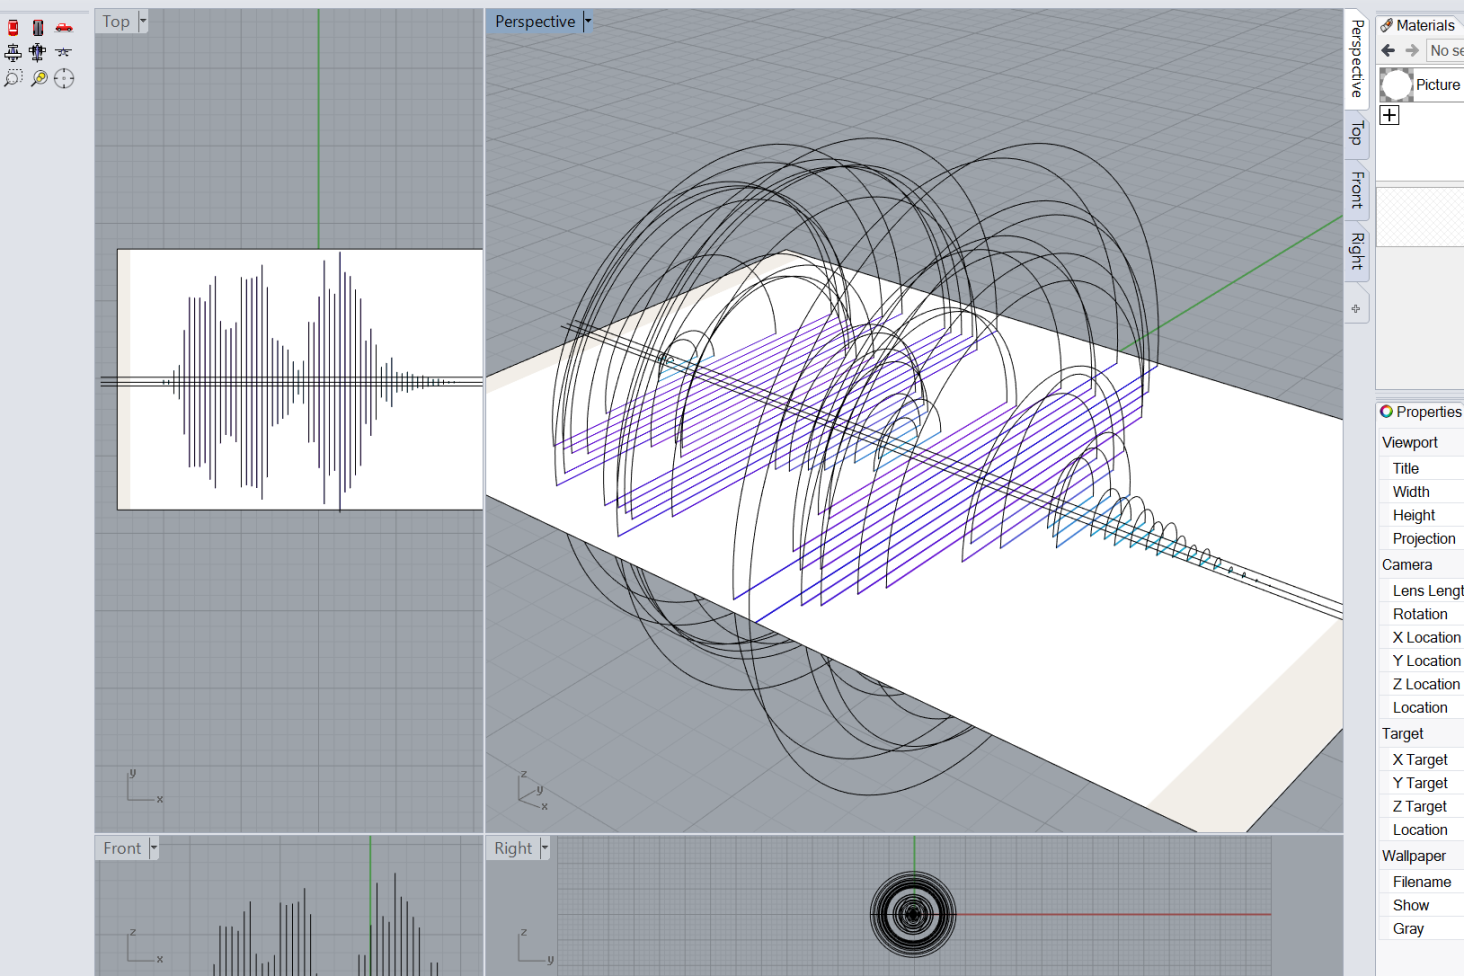Select the Filename wallpaper row

coord(1420,882)
